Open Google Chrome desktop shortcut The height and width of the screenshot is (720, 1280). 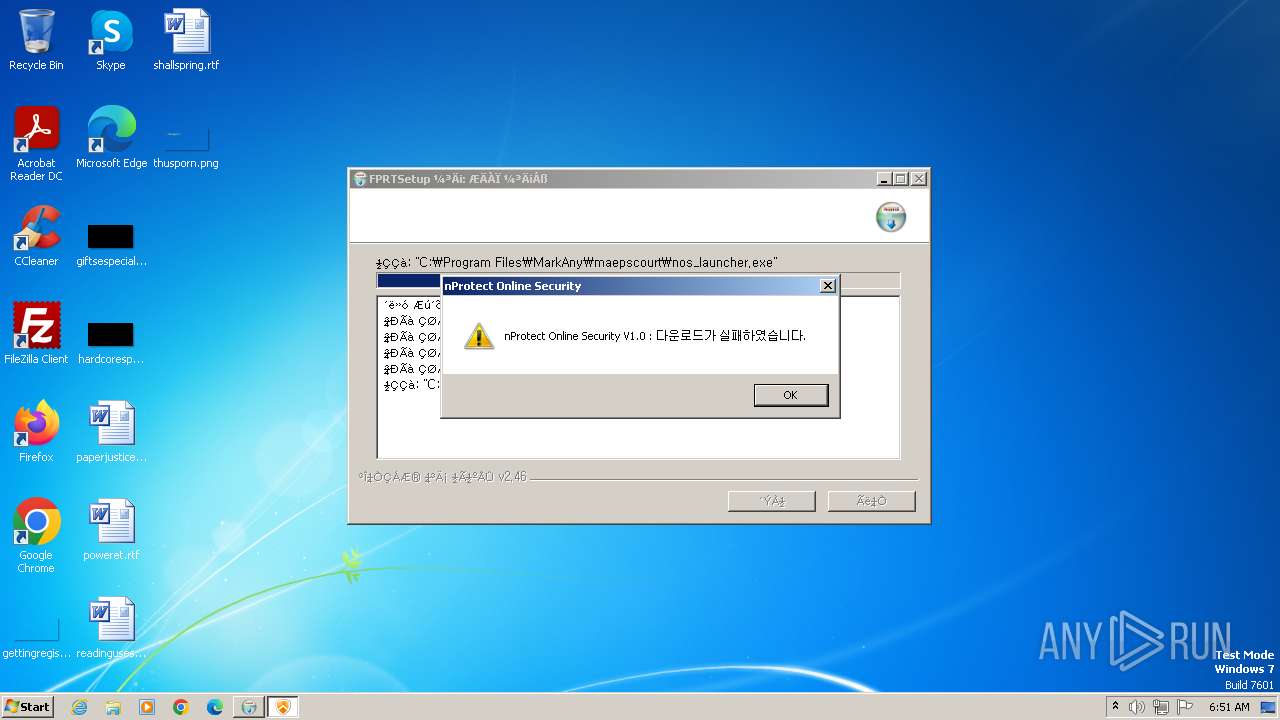(36, 536)
